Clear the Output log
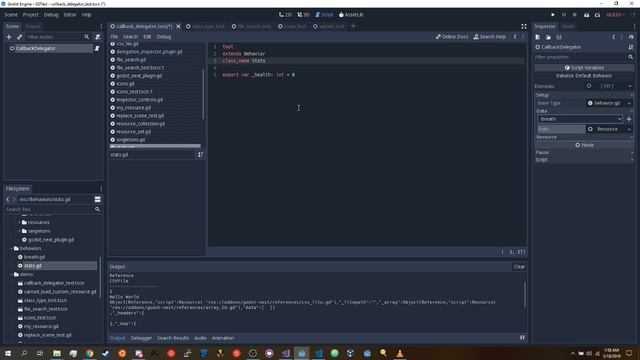This screenshot has width=640, height=360. [519, 267]
